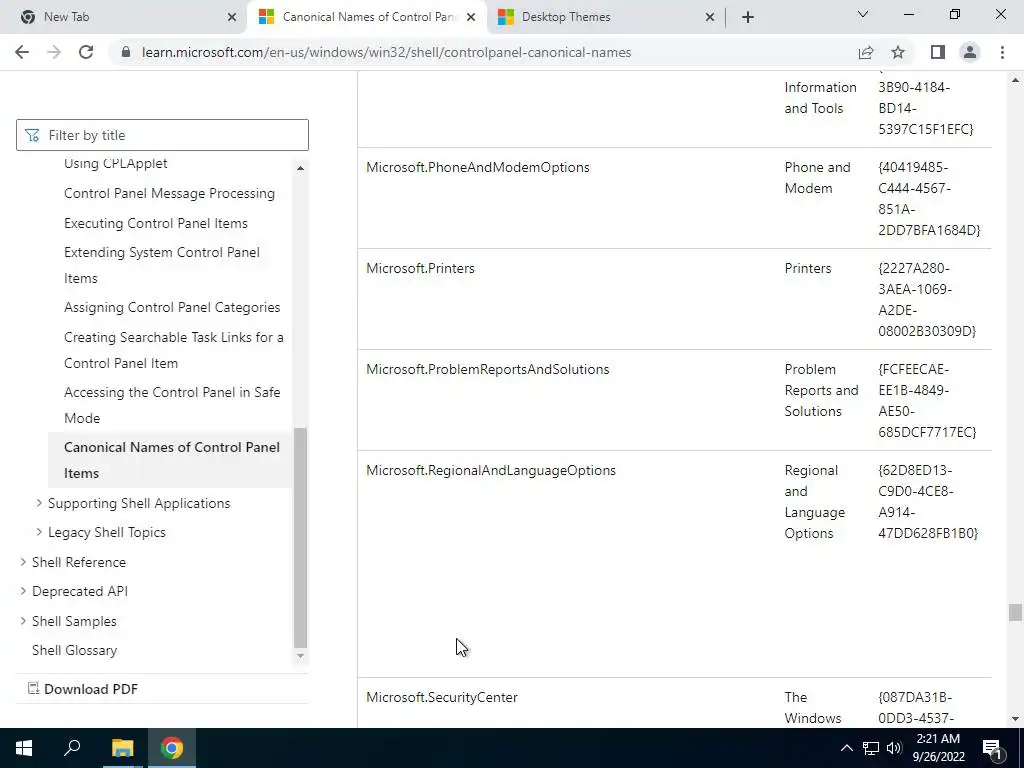Open Chrome's three-dot menu
1024x768 pixels.
(x=1002, y=52)
